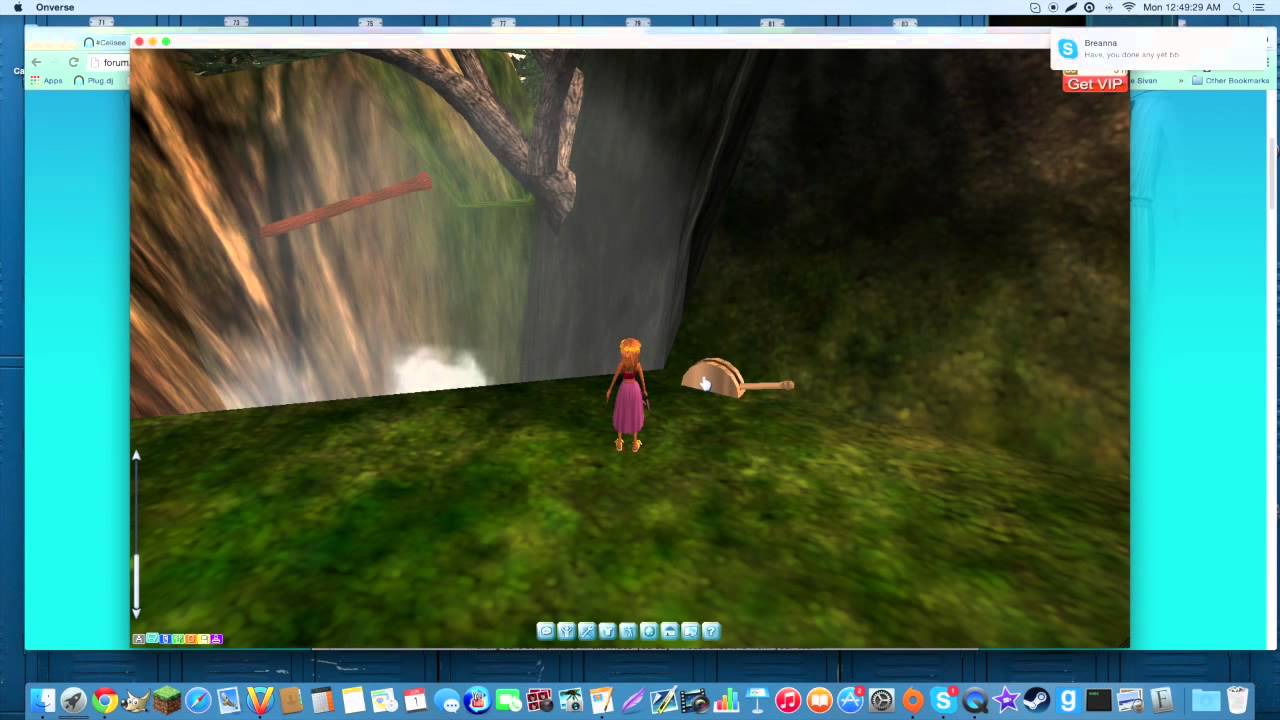Open Skype from the Dock
The image size is (1280, 720).
click(943, 701)
